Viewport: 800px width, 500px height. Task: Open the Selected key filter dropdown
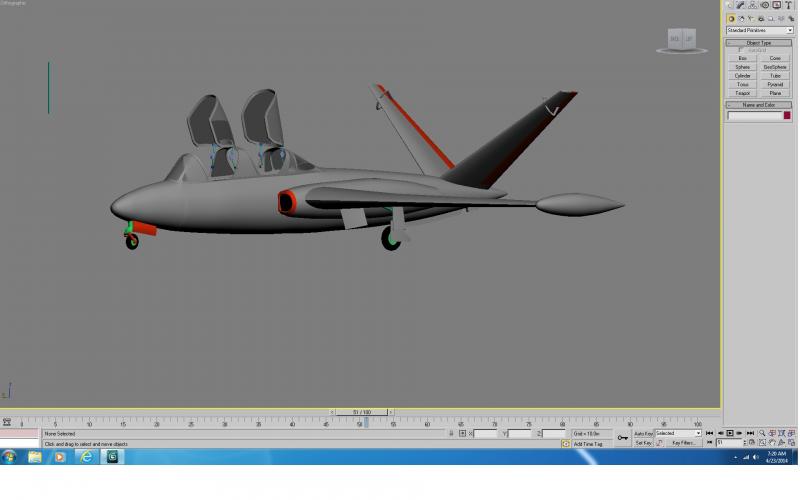(678, 433)
